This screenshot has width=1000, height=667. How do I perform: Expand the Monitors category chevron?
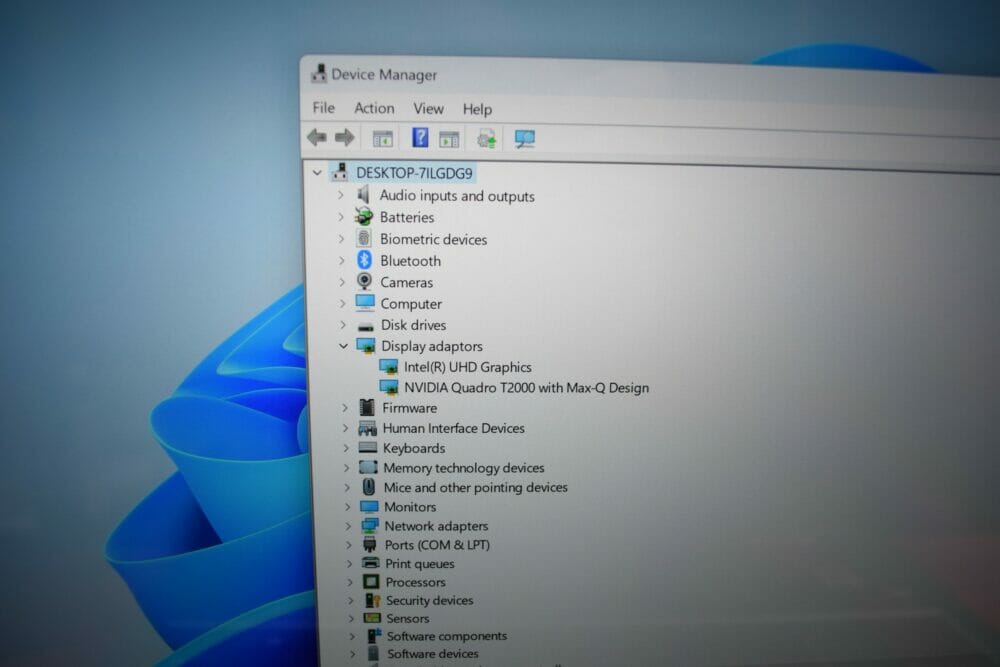click(x=348, y=507)
